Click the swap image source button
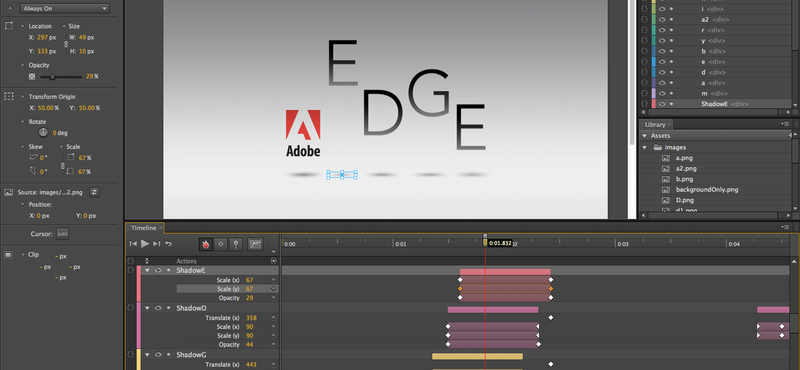 pyautogui.click(x=94, y=192)
